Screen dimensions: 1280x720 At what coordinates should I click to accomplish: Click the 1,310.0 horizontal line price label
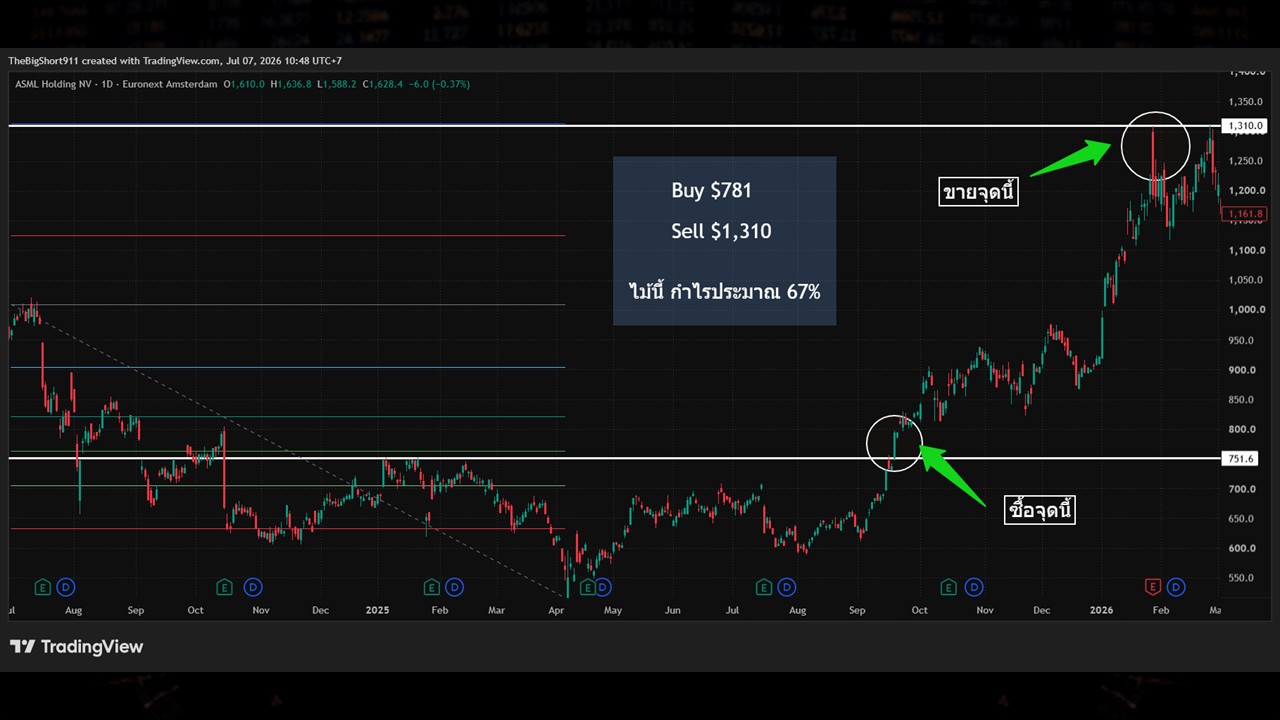[1246, 126]
